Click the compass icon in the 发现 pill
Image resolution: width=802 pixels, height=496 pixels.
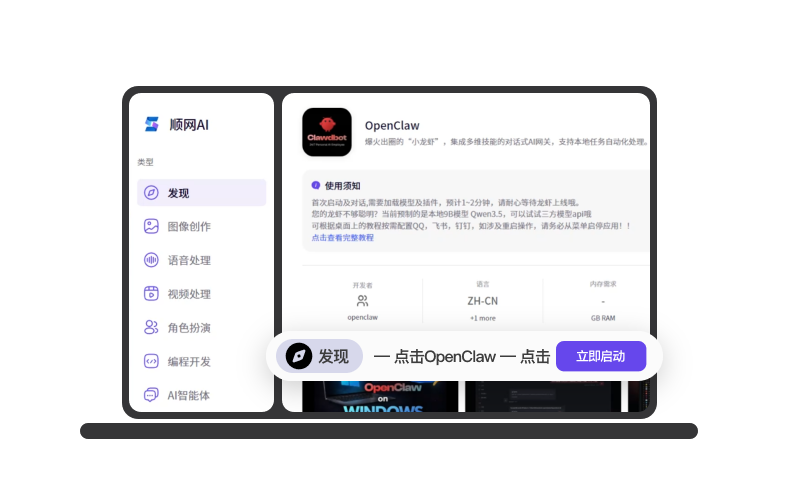pyautogui.click(x=299, y=356)
